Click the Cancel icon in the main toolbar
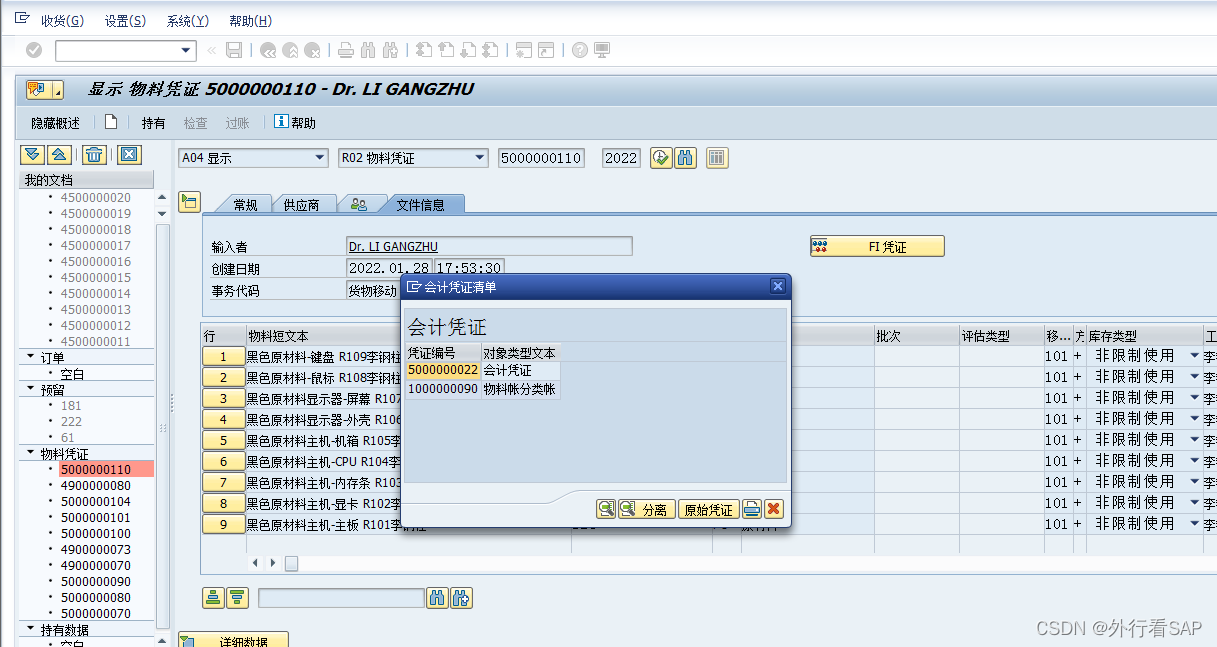 pyautogui.click(x=312, y=50)
